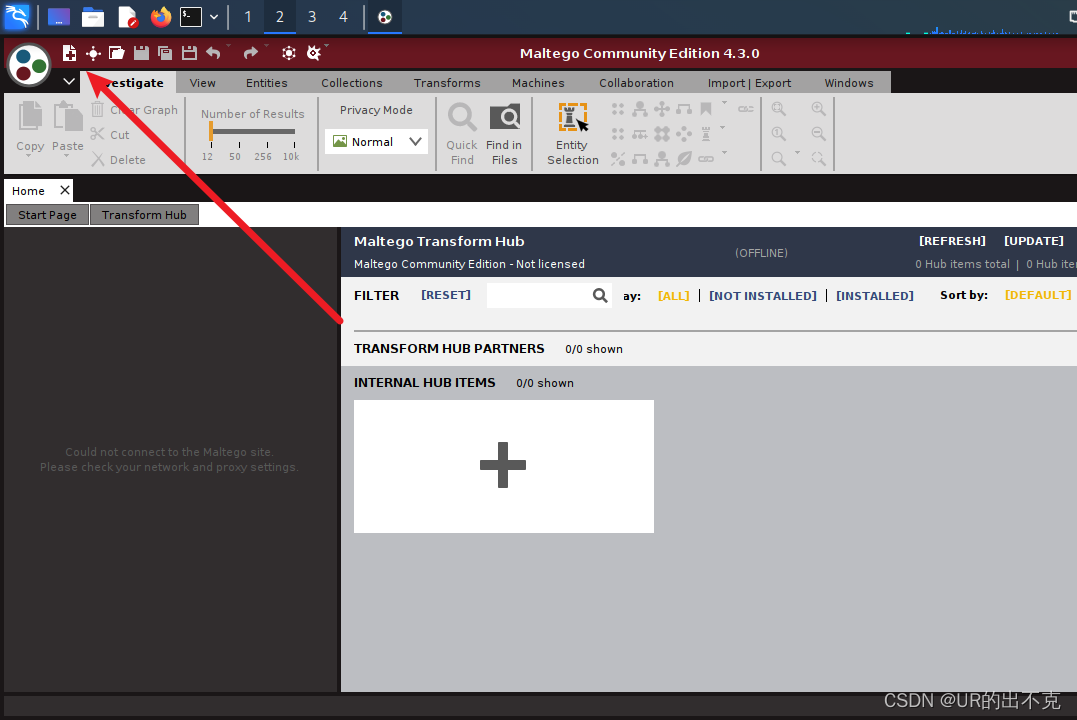
Task: Click the zoom out magnifier icon
Action: click(819, 133)
